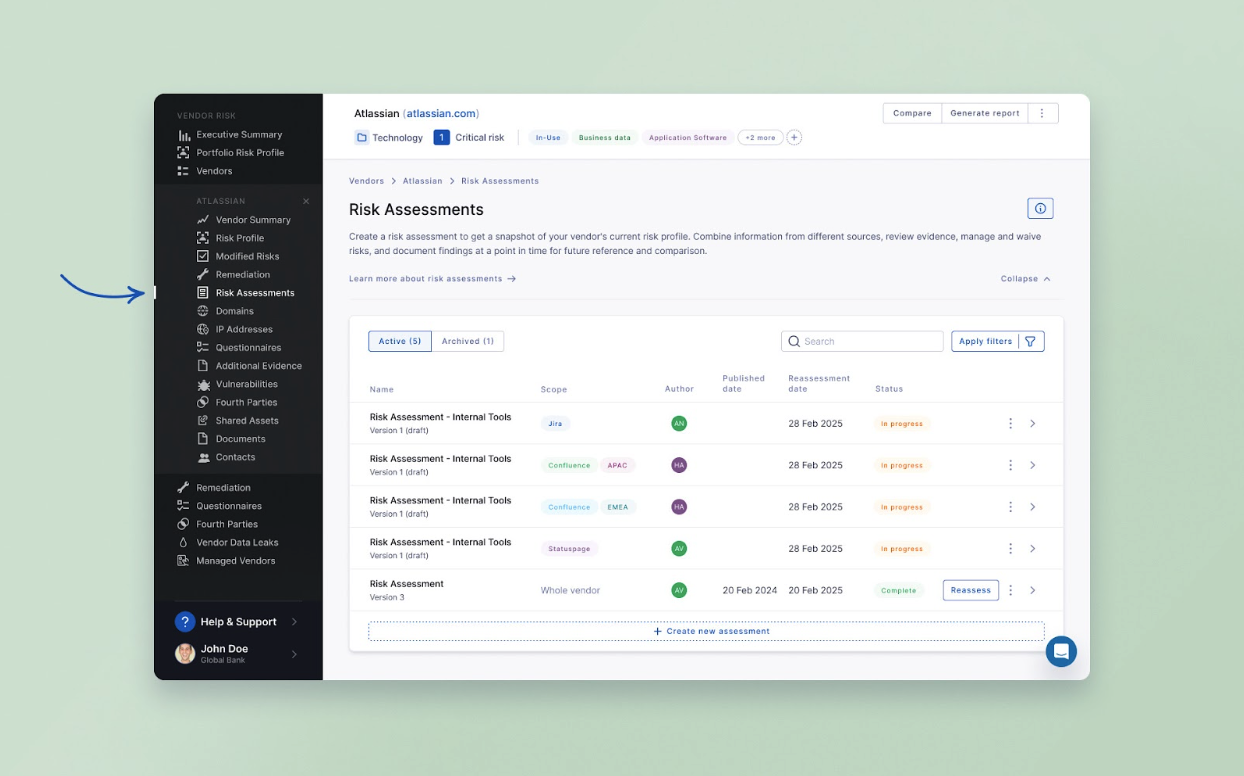Open Additional Evidence document icon

203,366
